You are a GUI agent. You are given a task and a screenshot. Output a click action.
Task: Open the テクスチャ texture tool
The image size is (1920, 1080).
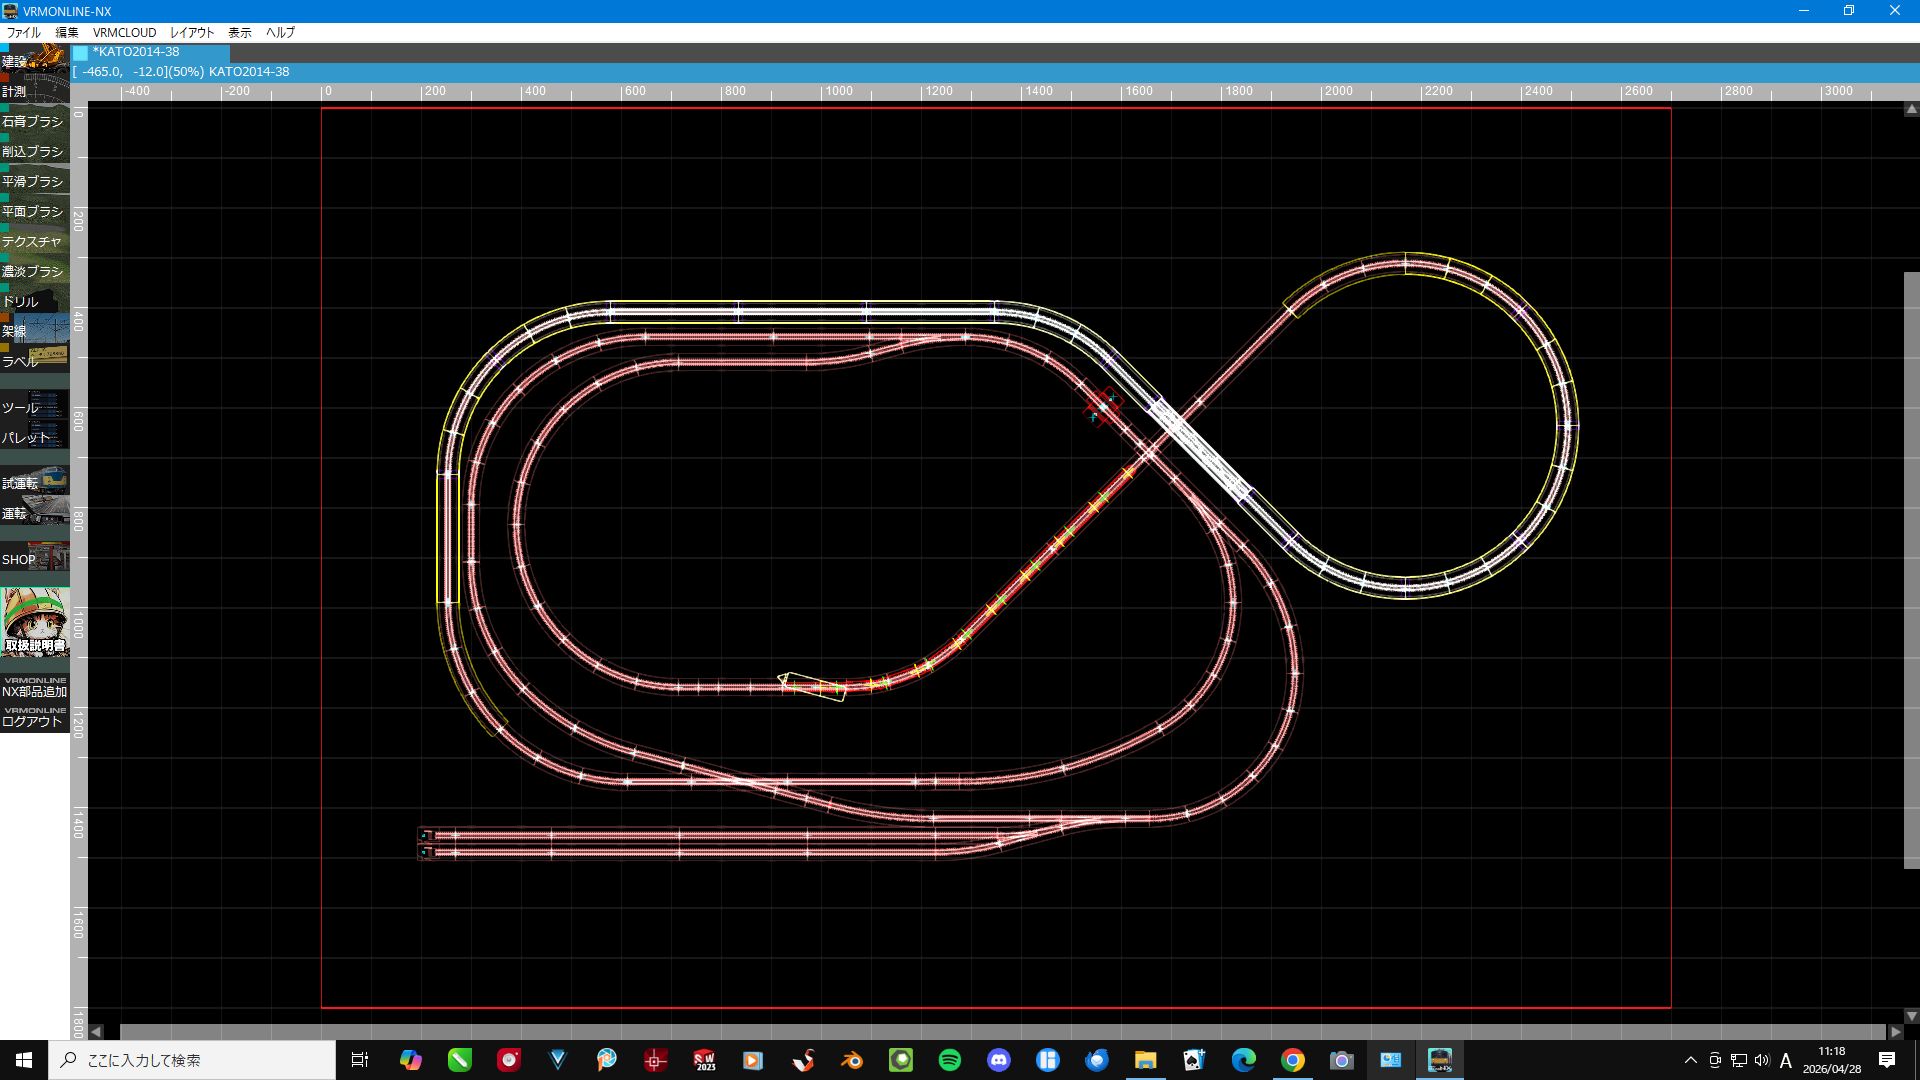35,239
